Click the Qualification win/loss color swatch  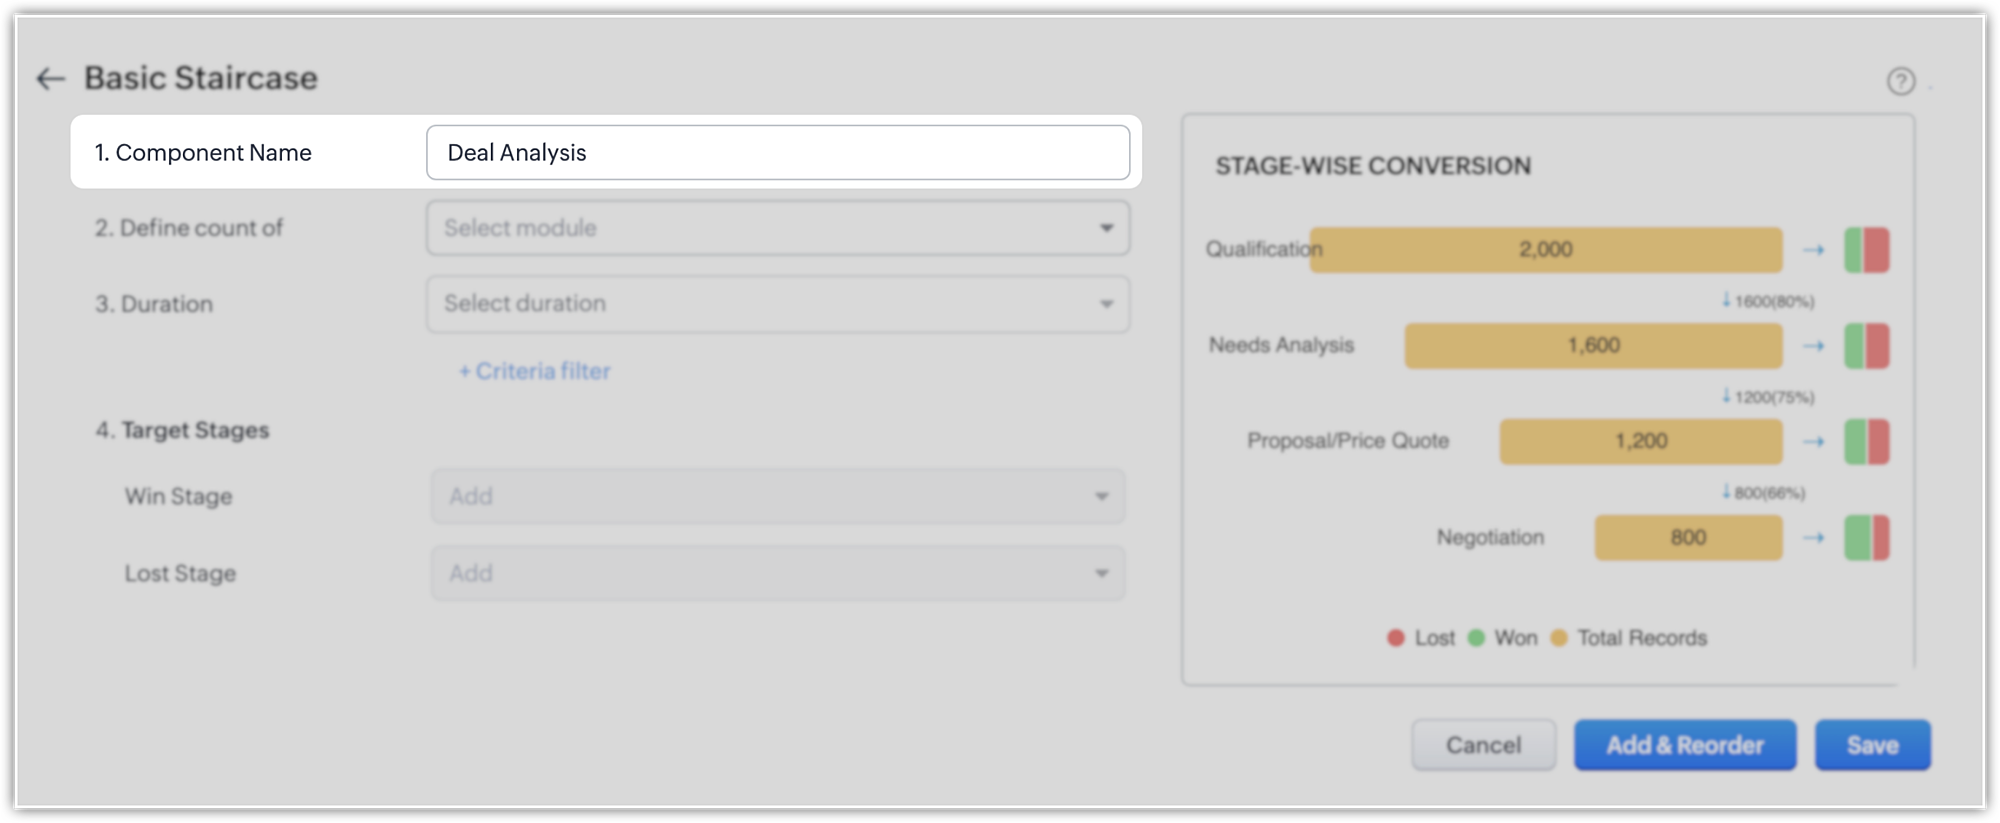(1867, 250)
